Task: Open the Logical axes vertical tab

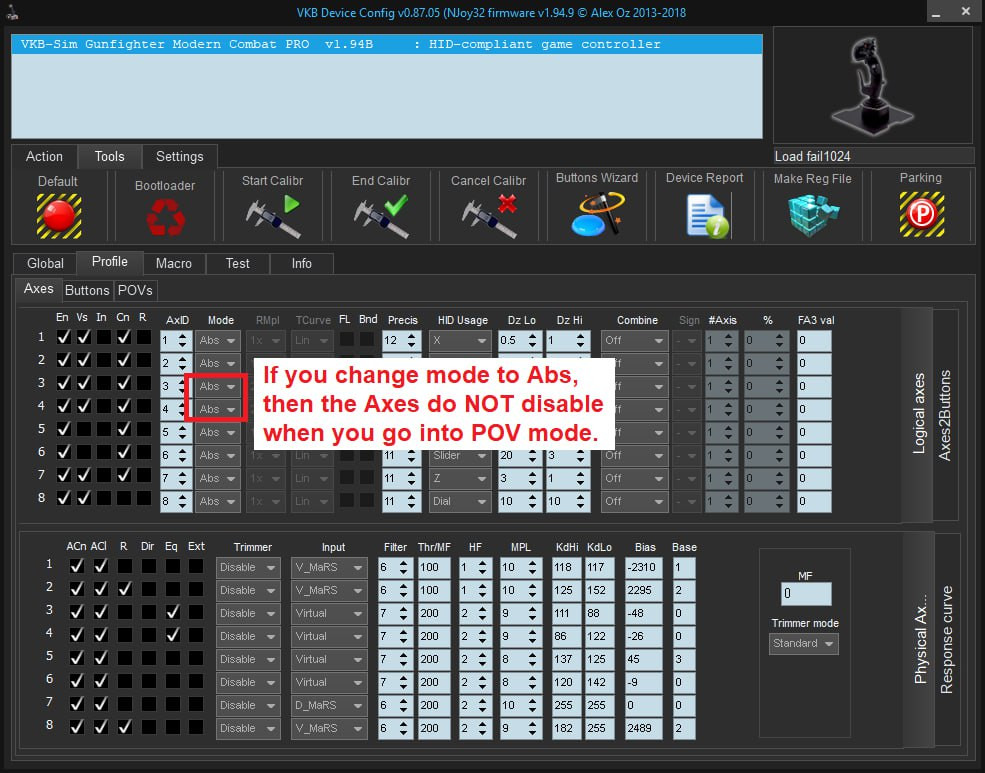Action: (x=918, y=414)
